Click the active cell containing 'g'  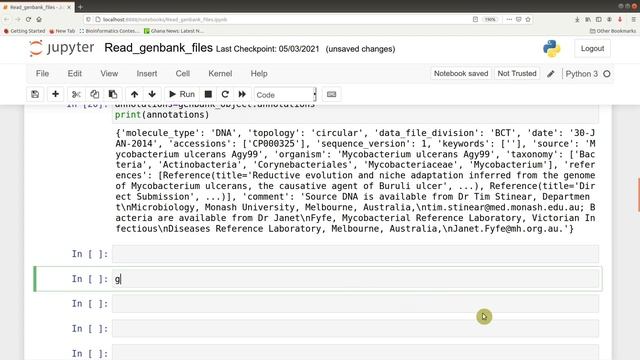[356, 279]
